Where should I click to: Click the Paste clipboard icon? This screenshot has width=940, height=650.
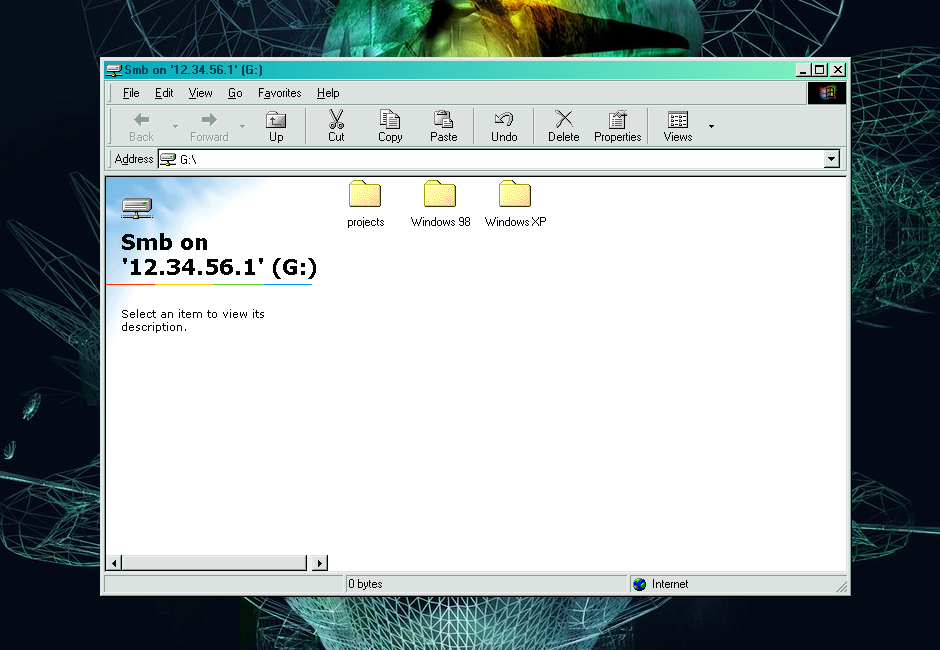(x=443, y=119)
